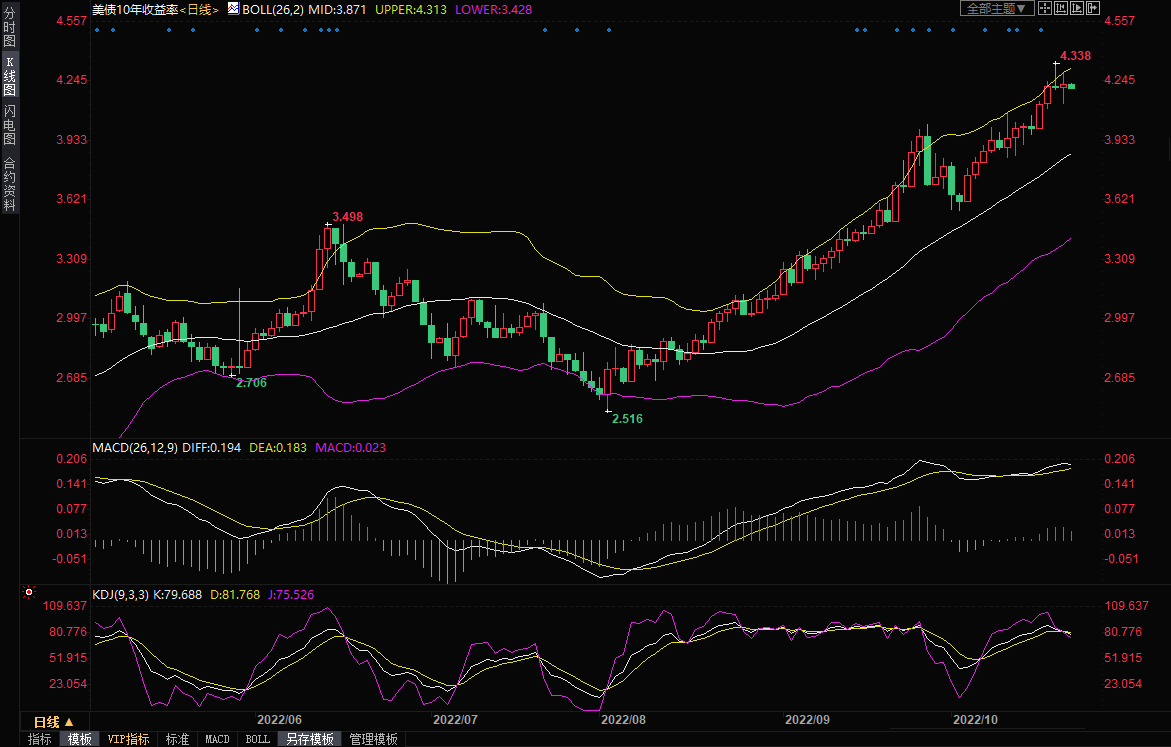Switch to the 闪电图 view
The height and width of the screenshot is (747, 1171).
pos(9,125)
